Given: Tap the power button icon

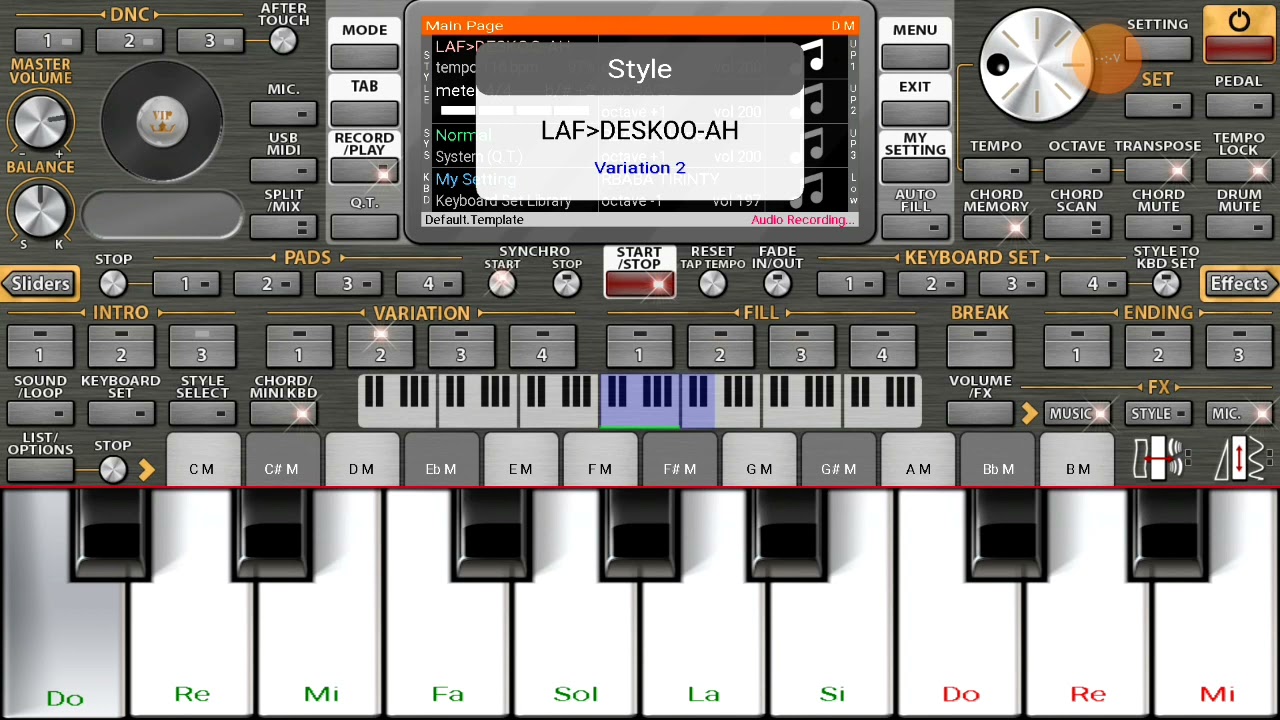Looking at the screenshot, I should coord(1239,22).
